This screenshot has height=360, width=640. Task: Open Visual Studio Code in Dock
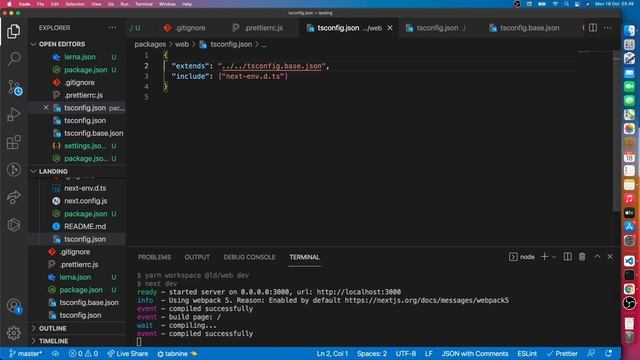(629, 261)
